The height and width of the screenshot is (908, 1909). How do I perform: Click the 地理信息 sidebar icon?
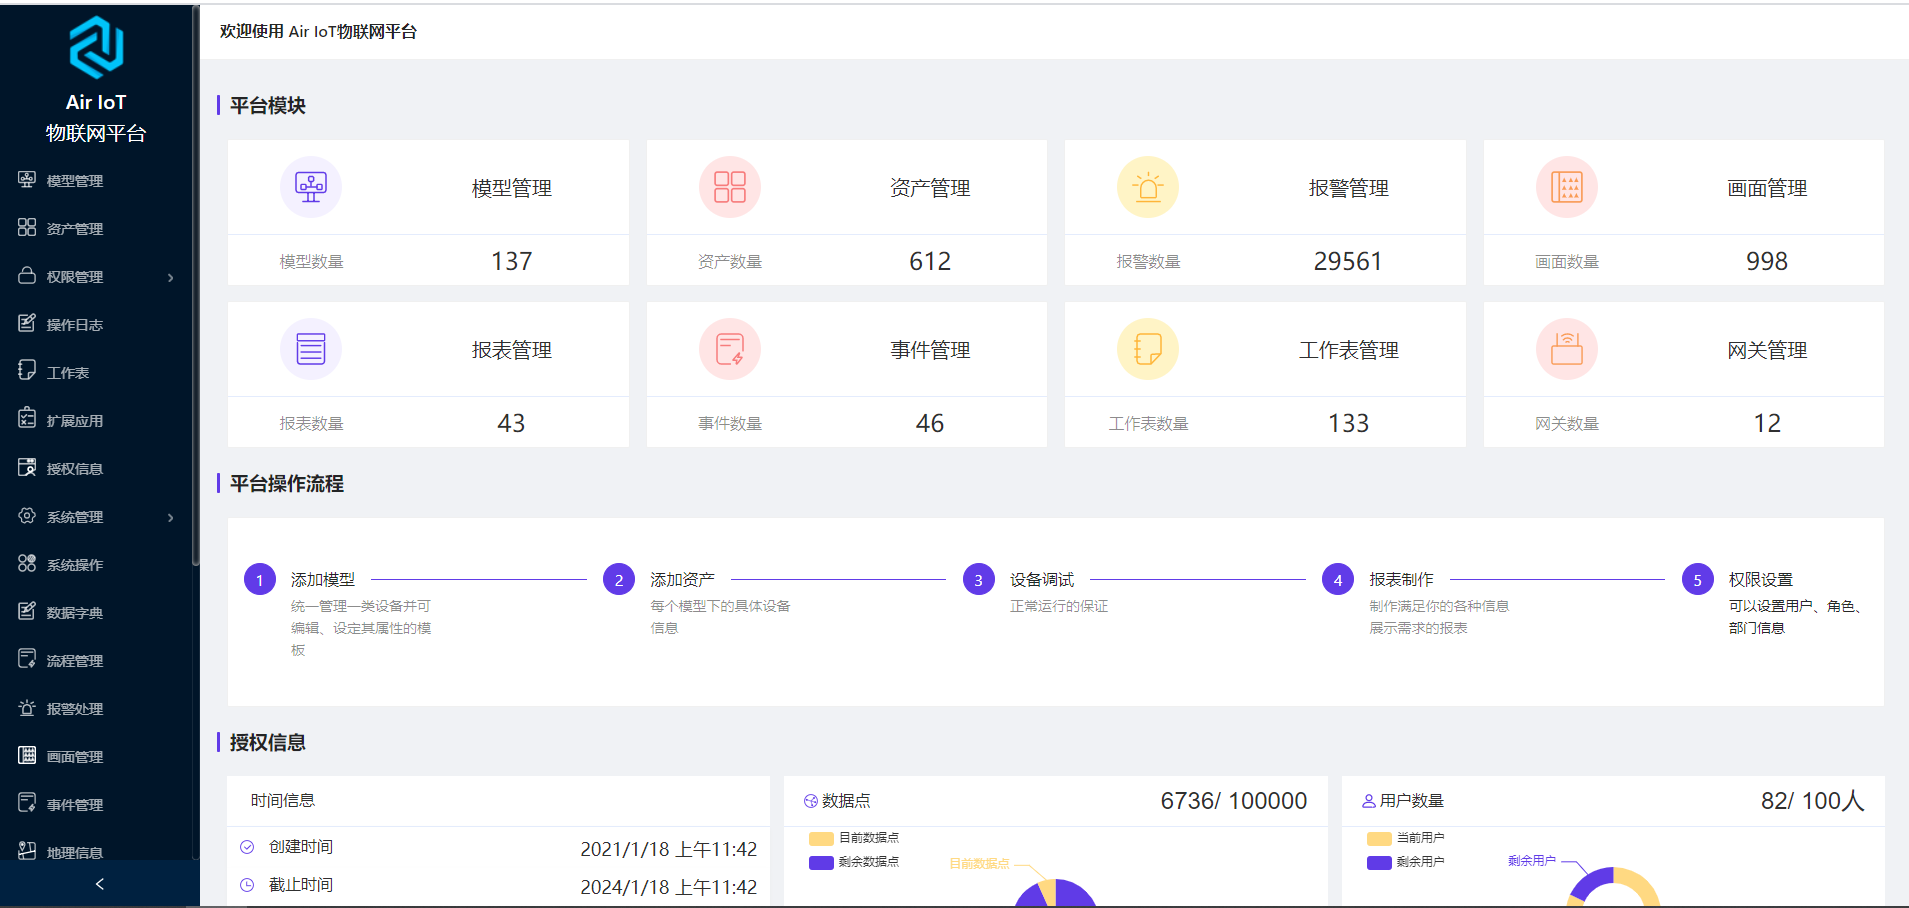click(27, 851)
